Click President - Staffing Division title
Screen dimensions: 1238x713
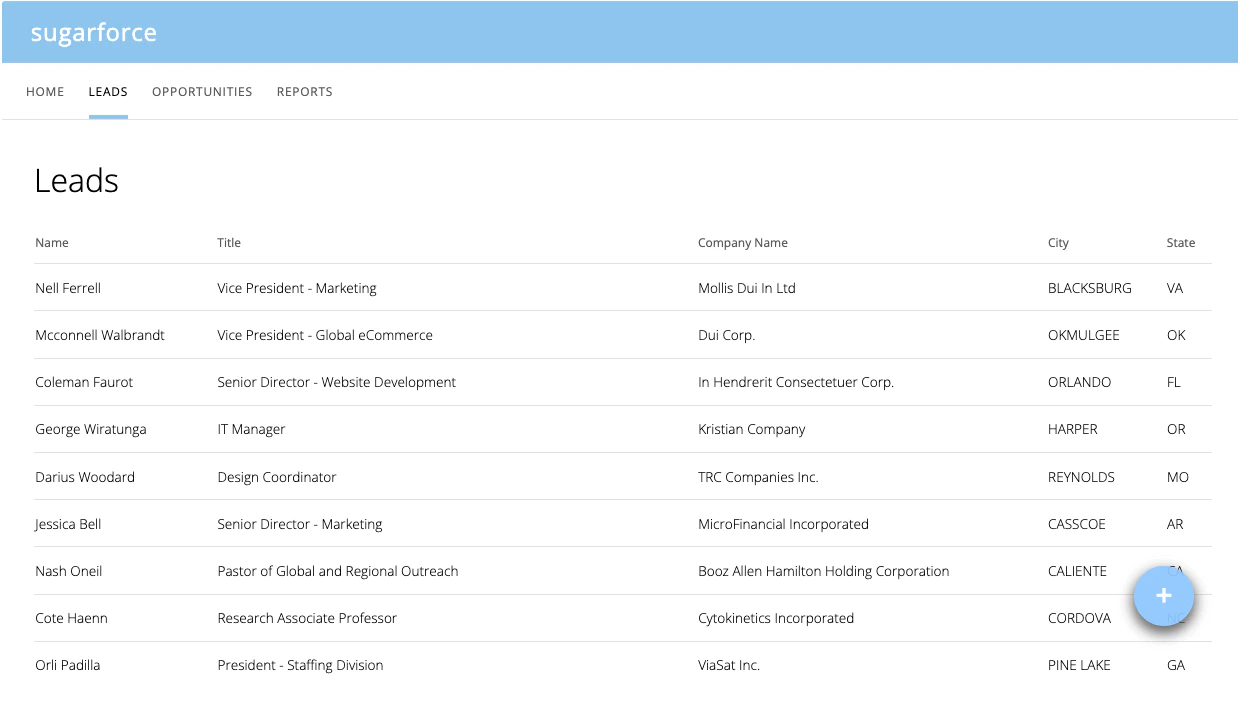coord(300,665)
